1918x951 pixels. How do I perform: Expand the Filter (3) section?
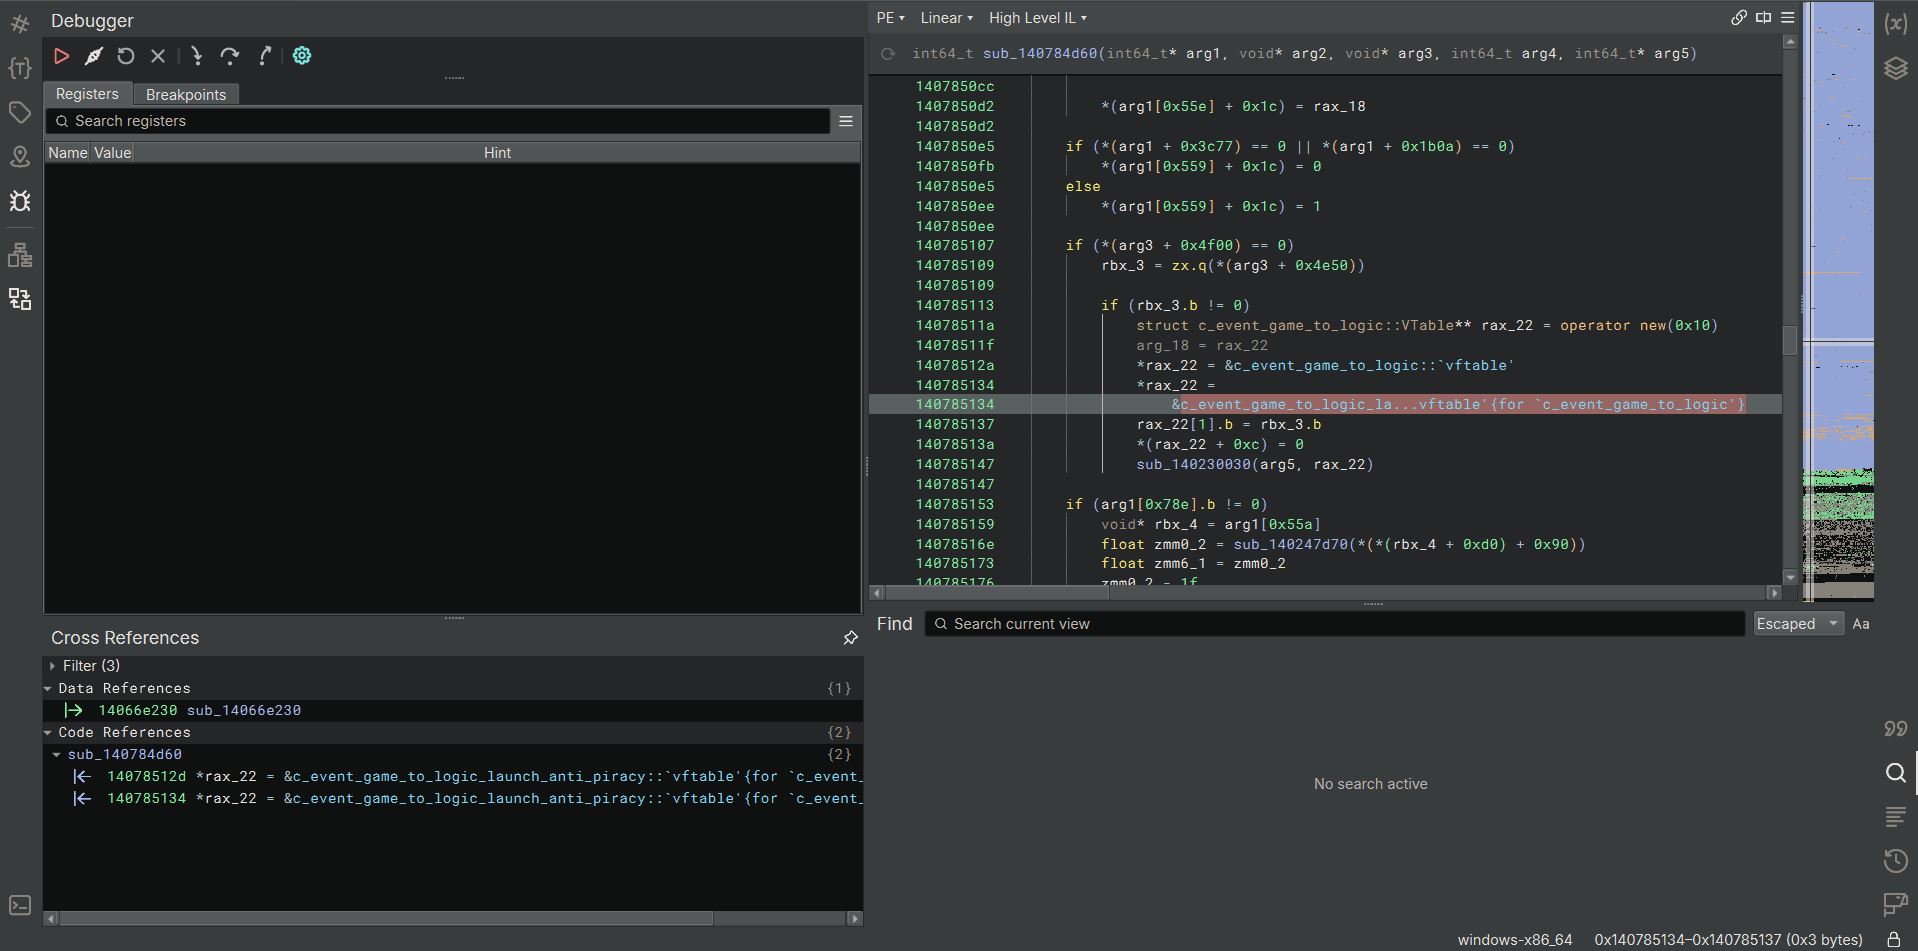(52, 666)
